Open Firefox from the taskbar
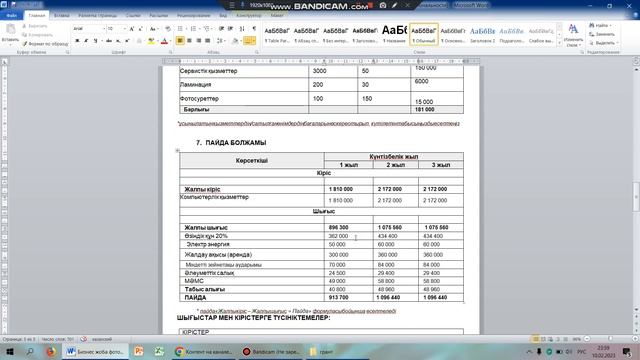 51,351
